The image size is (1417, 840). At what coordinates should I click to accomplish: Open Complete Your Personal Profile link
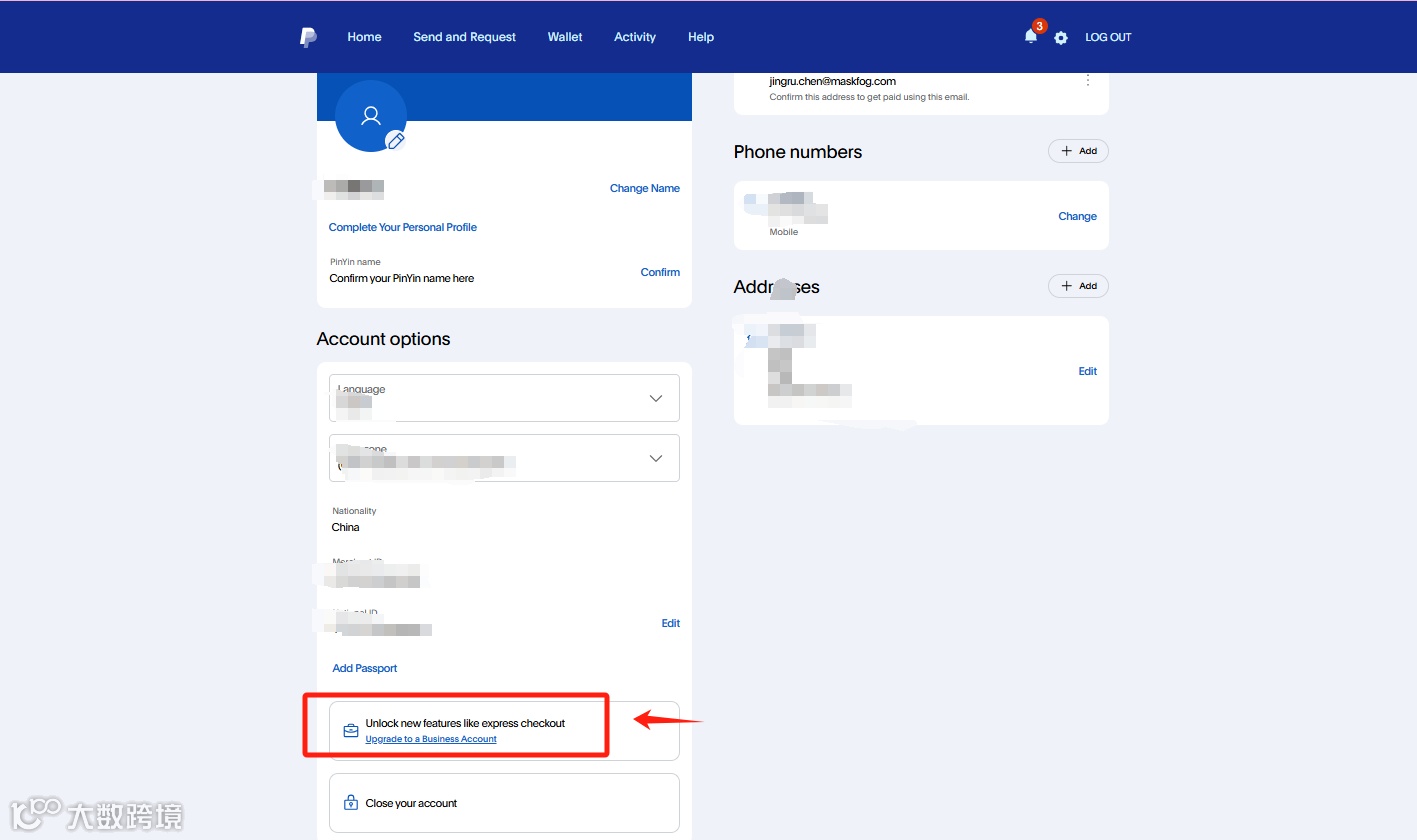coord(403,227)
